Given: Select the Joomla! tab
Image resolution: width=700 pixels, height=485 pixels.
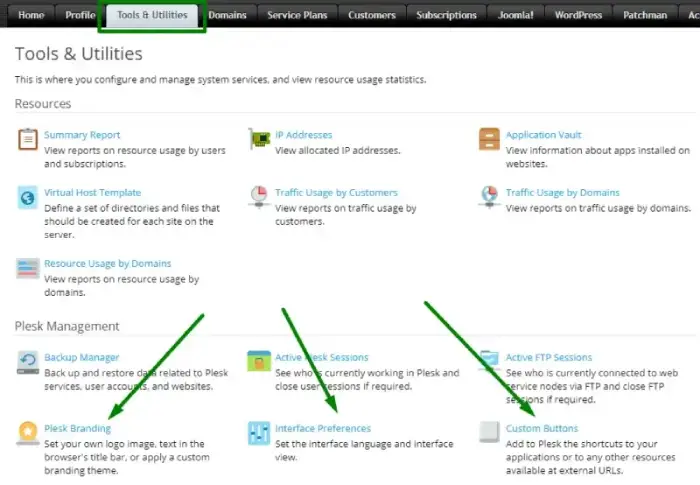Looking at the screenshot, I should [516, 15].
